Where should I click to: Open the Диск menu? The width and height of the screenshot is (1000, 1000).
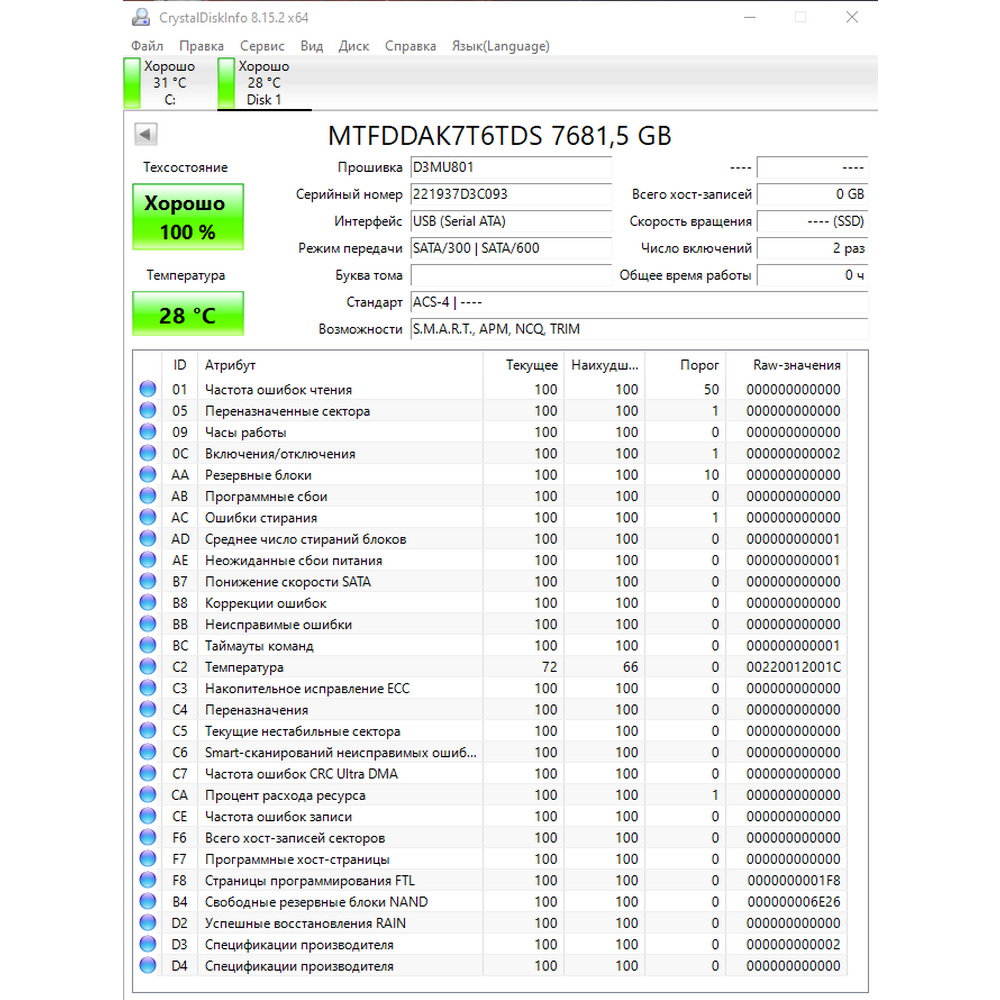click(x=354, y=46)
